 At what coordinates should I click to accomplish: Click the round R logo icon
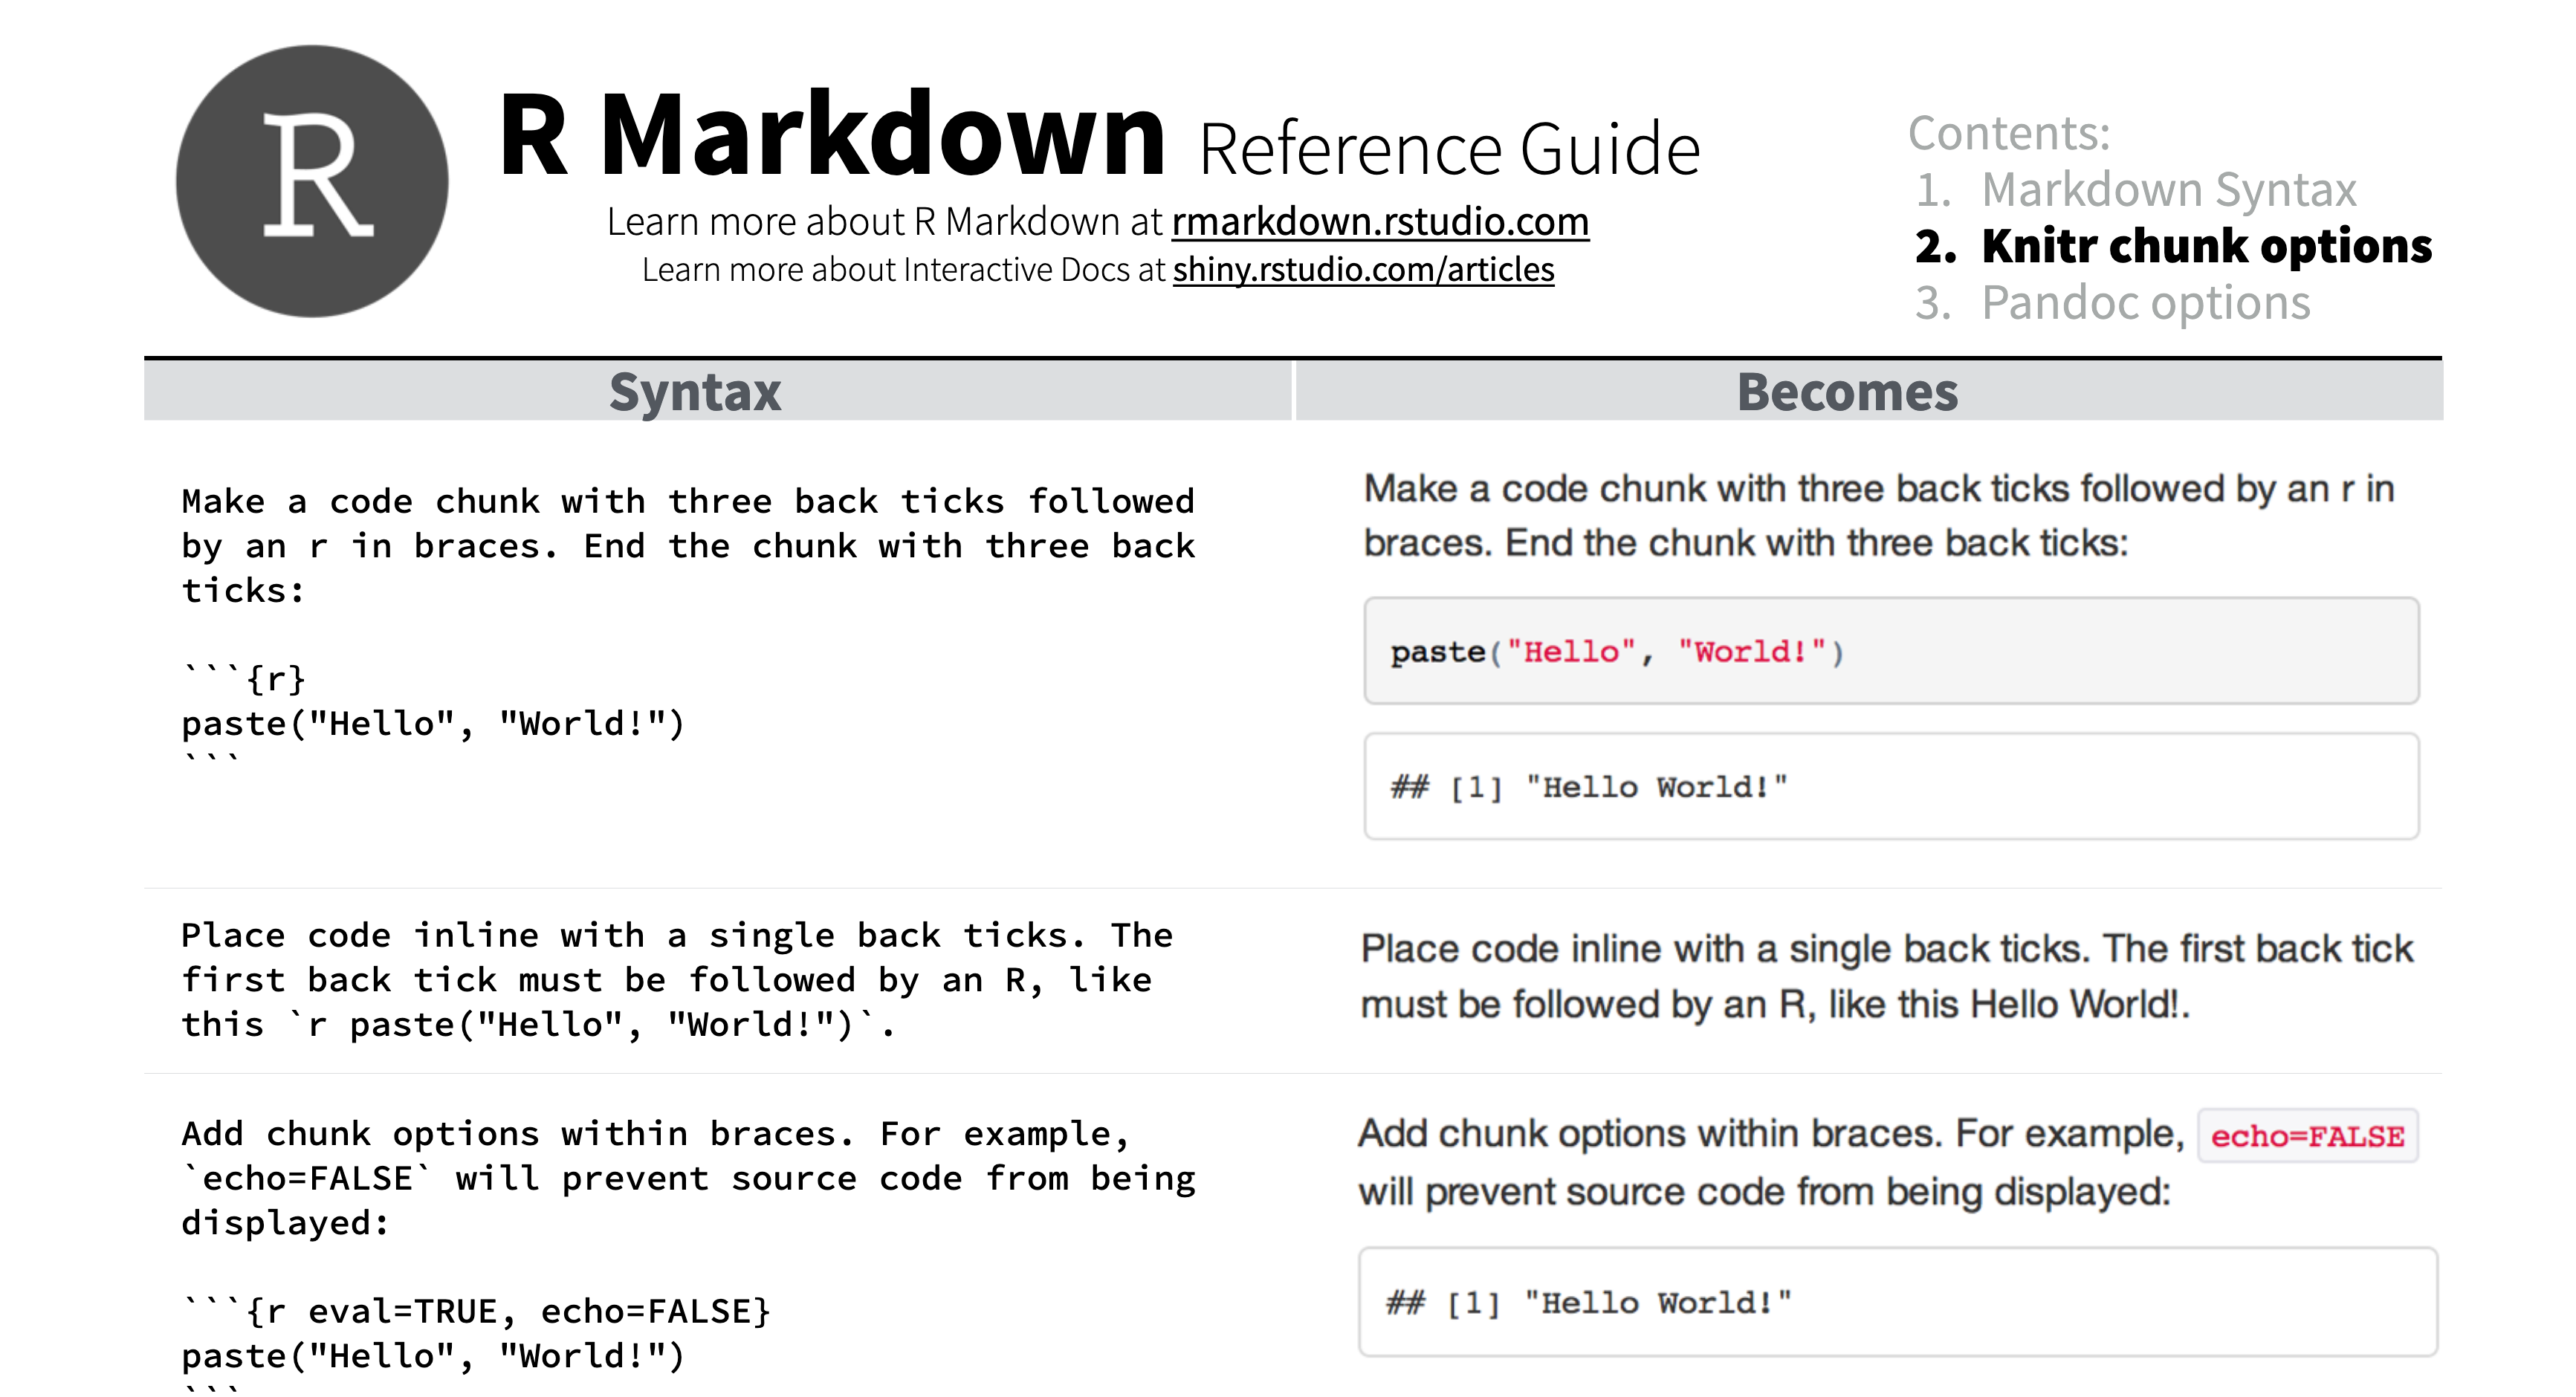tap(312, 181)
